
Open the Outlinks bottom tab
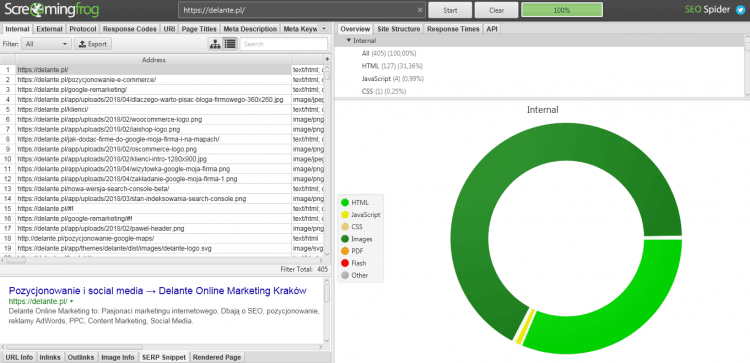click(81, 357)
